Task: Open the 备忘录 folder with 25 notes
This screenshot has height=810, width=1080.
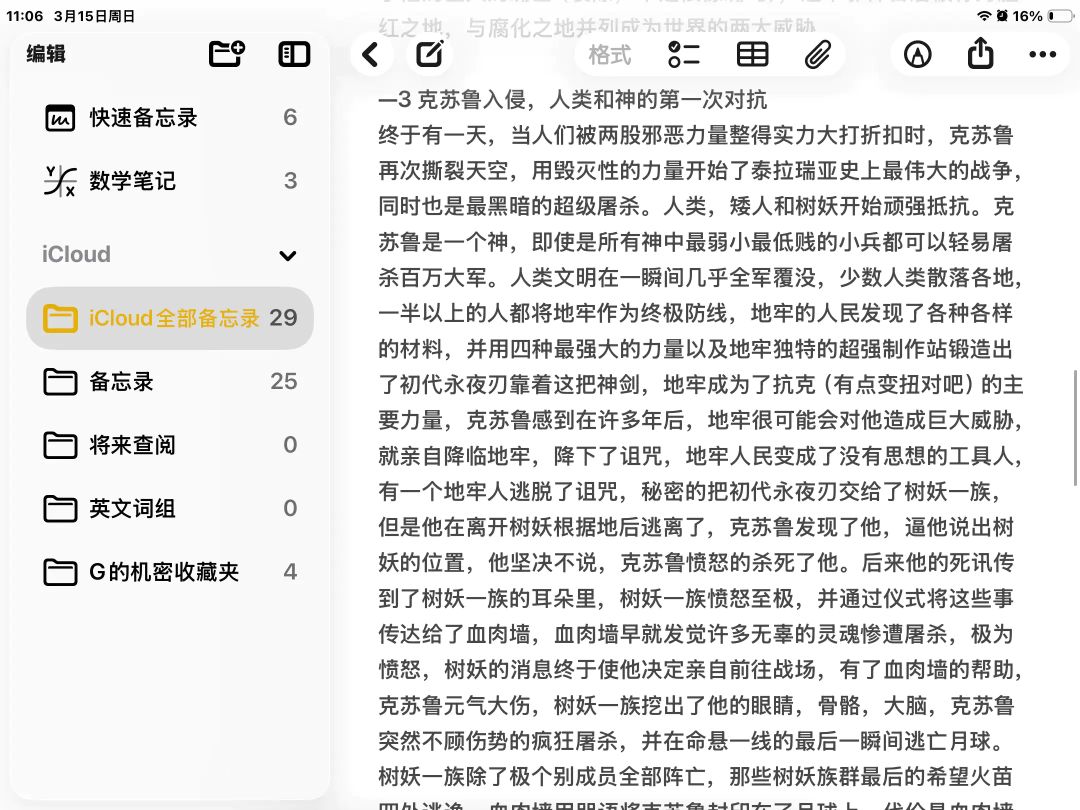Action: (170, 382)
